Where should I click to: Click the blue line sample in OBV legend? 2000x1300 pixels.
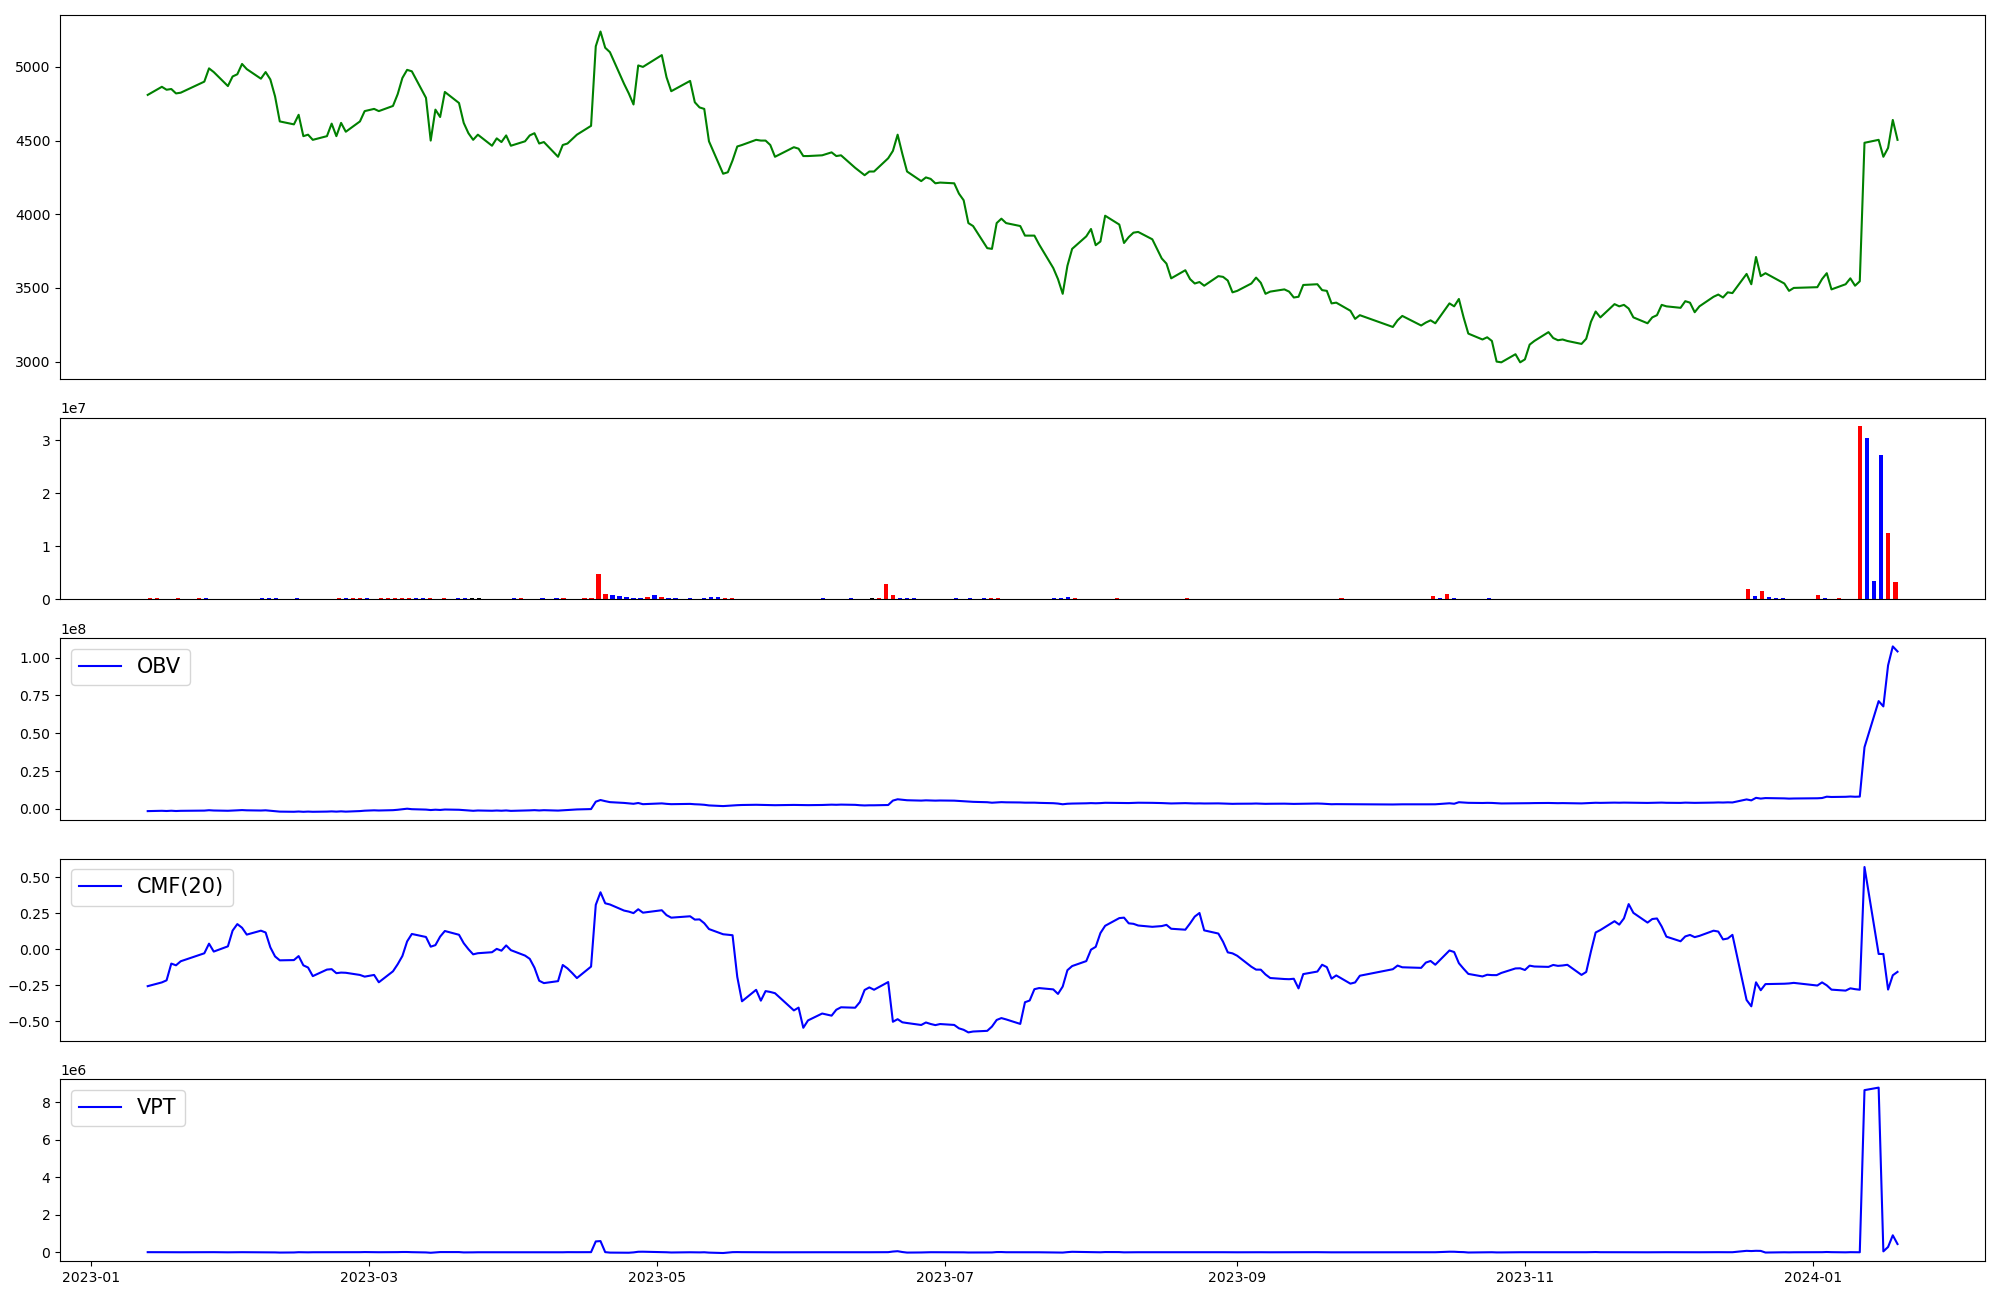100,666
